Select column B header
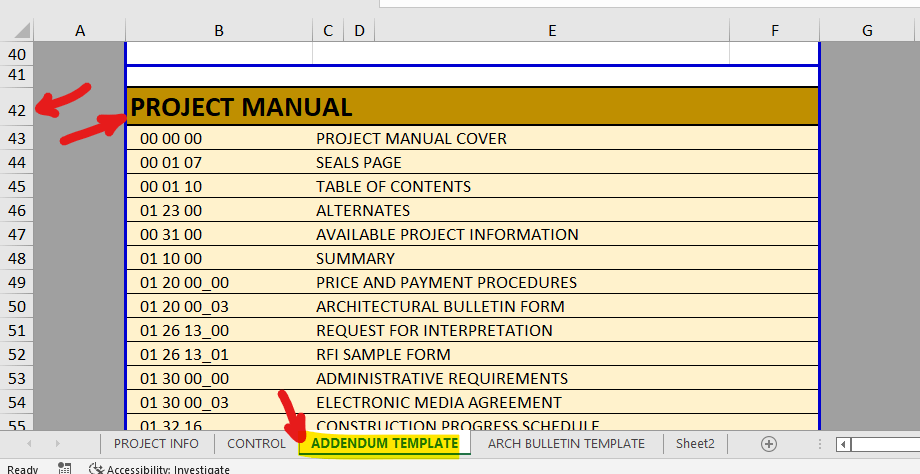This screenshot has width=920, height=474. [x=219, y=31]
